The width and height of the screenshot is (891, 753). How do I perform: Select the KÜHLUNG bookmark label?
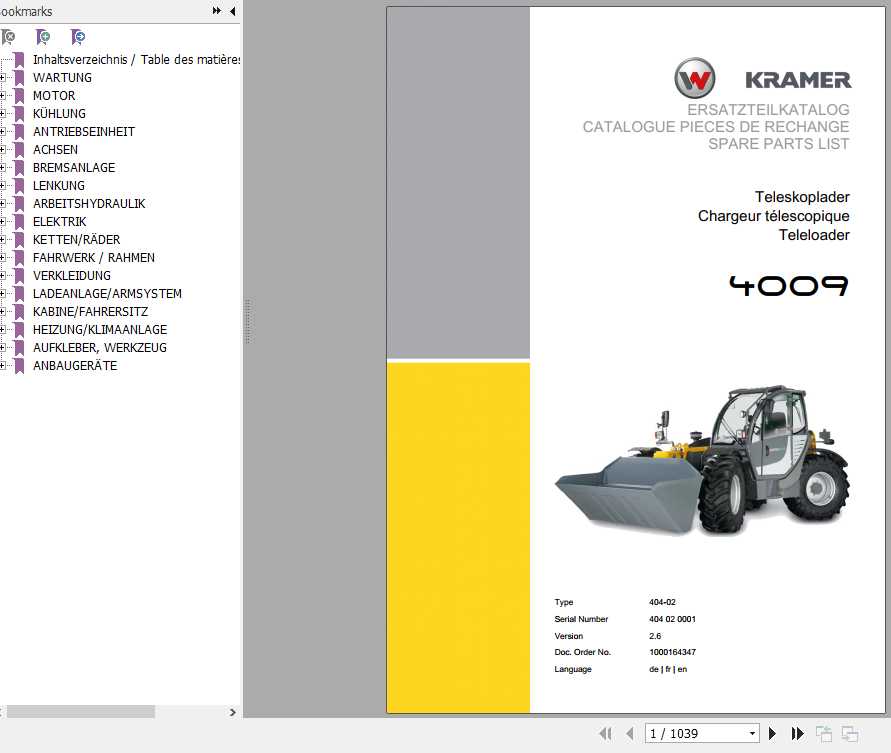[59, 114]
